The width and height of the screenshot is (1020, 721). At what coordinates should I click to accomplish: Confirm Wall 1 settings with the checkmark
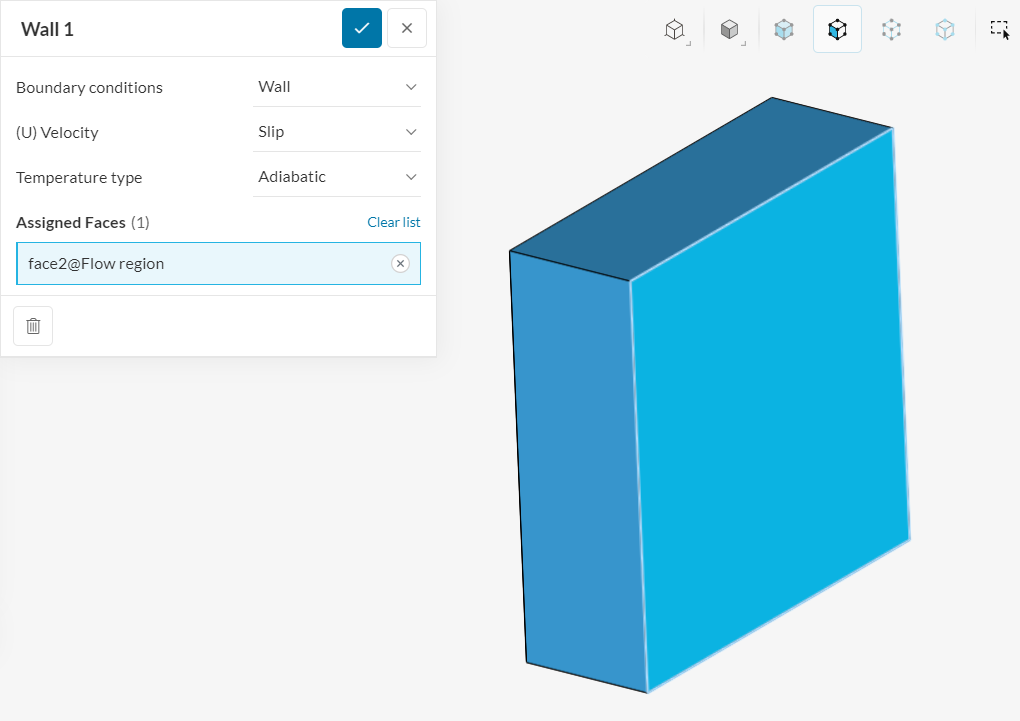[361, 28]
